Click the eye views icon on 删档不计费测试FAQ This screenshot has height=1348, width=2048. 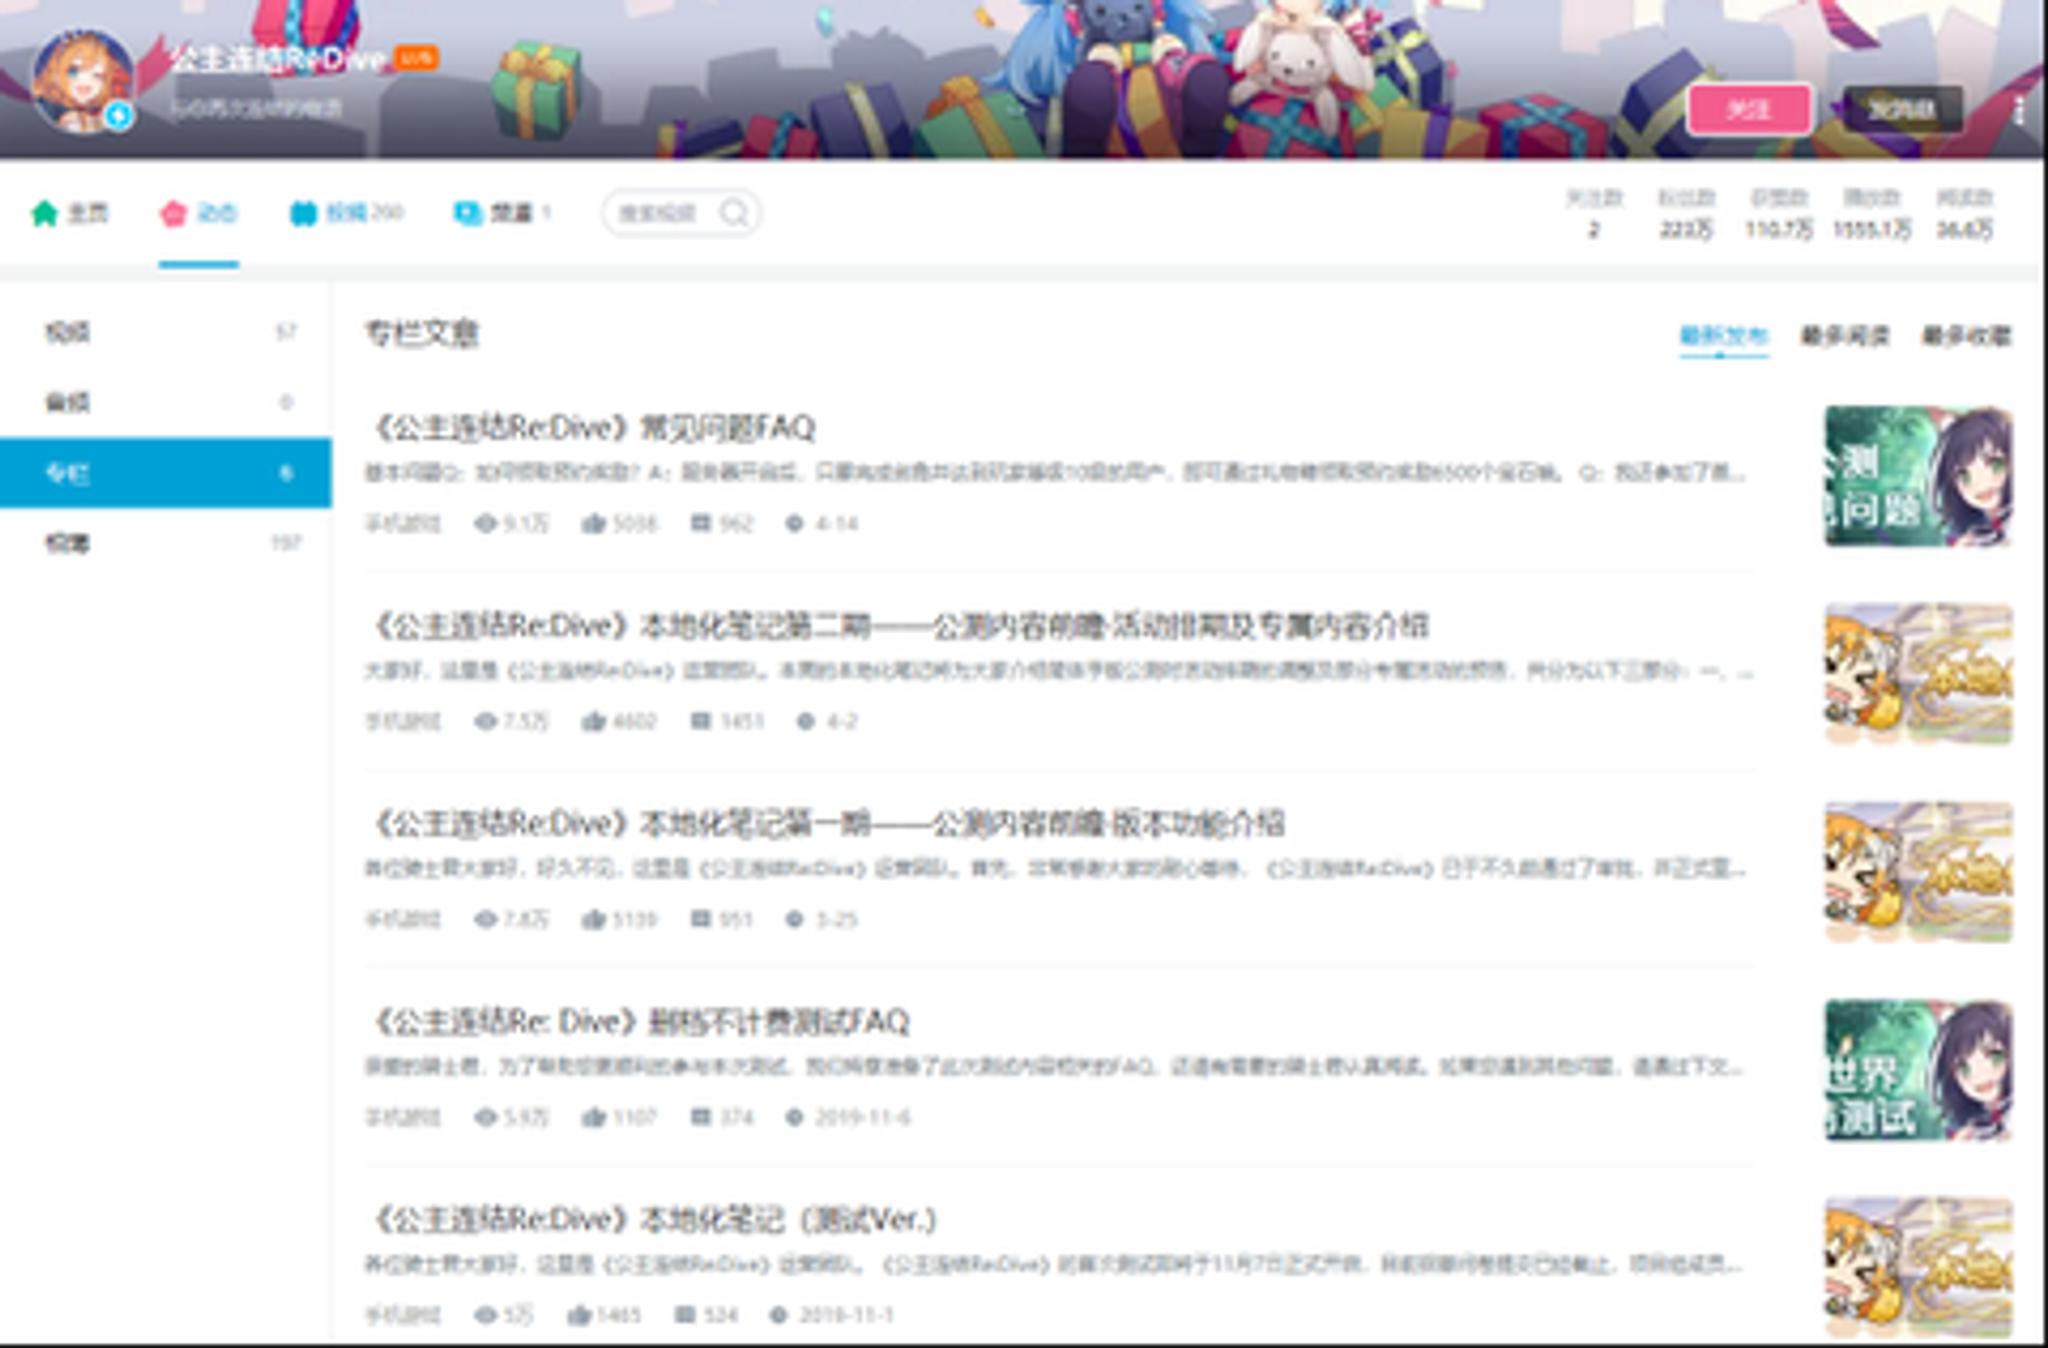486,1117
